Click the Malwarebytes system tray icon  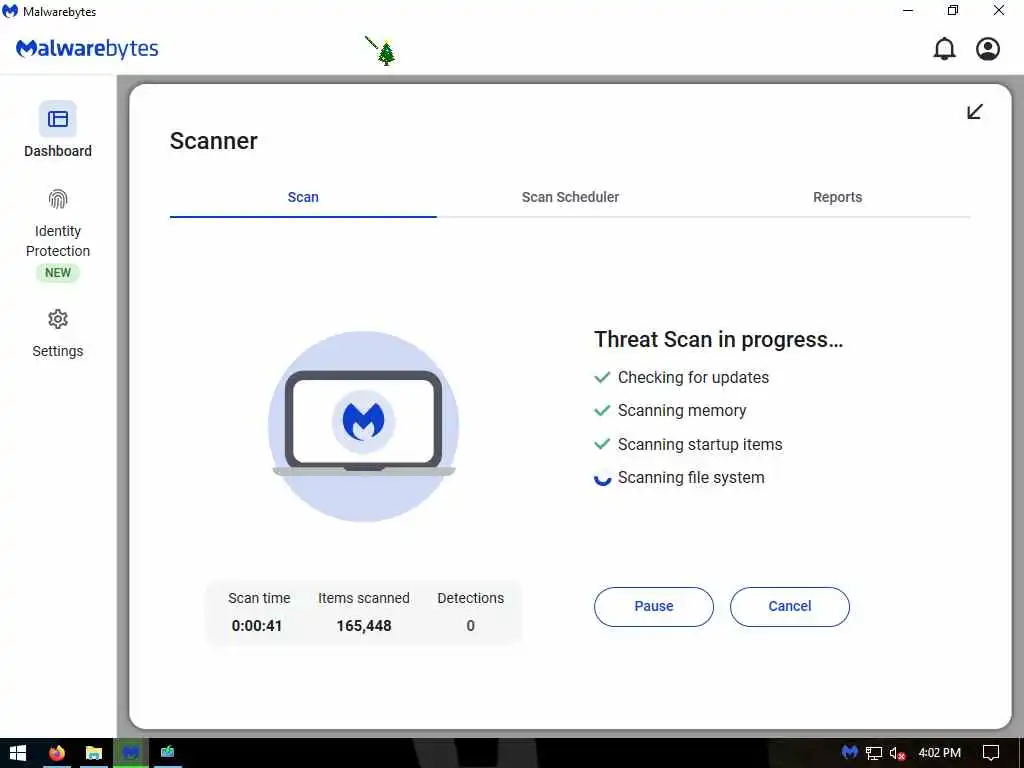click(x=849, y=753)
